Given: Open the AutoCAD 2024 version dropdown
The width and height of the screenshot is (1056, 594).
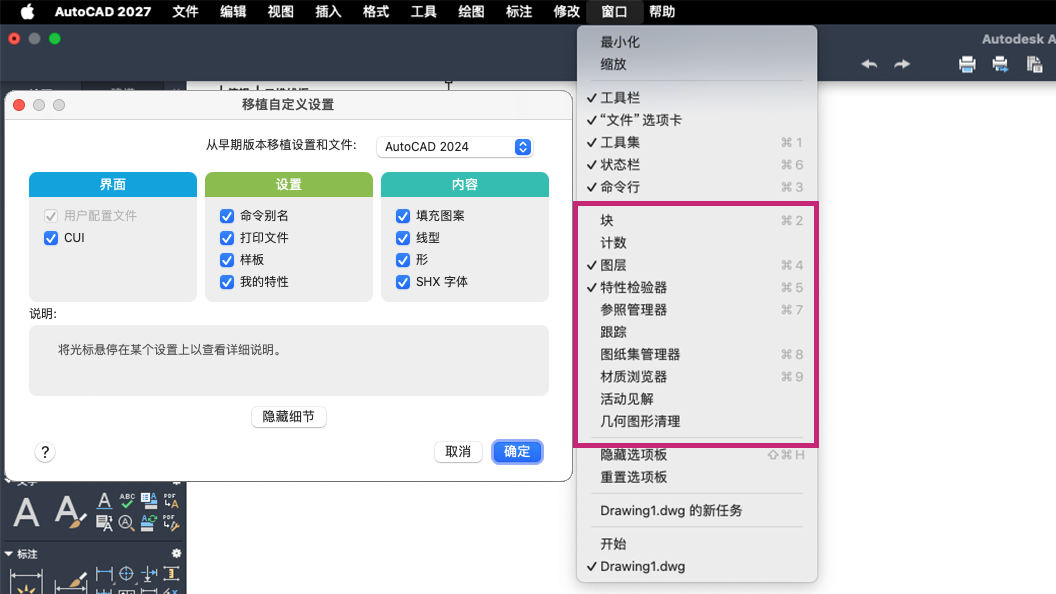Looking at the screenshot, I should coord(455,147).
